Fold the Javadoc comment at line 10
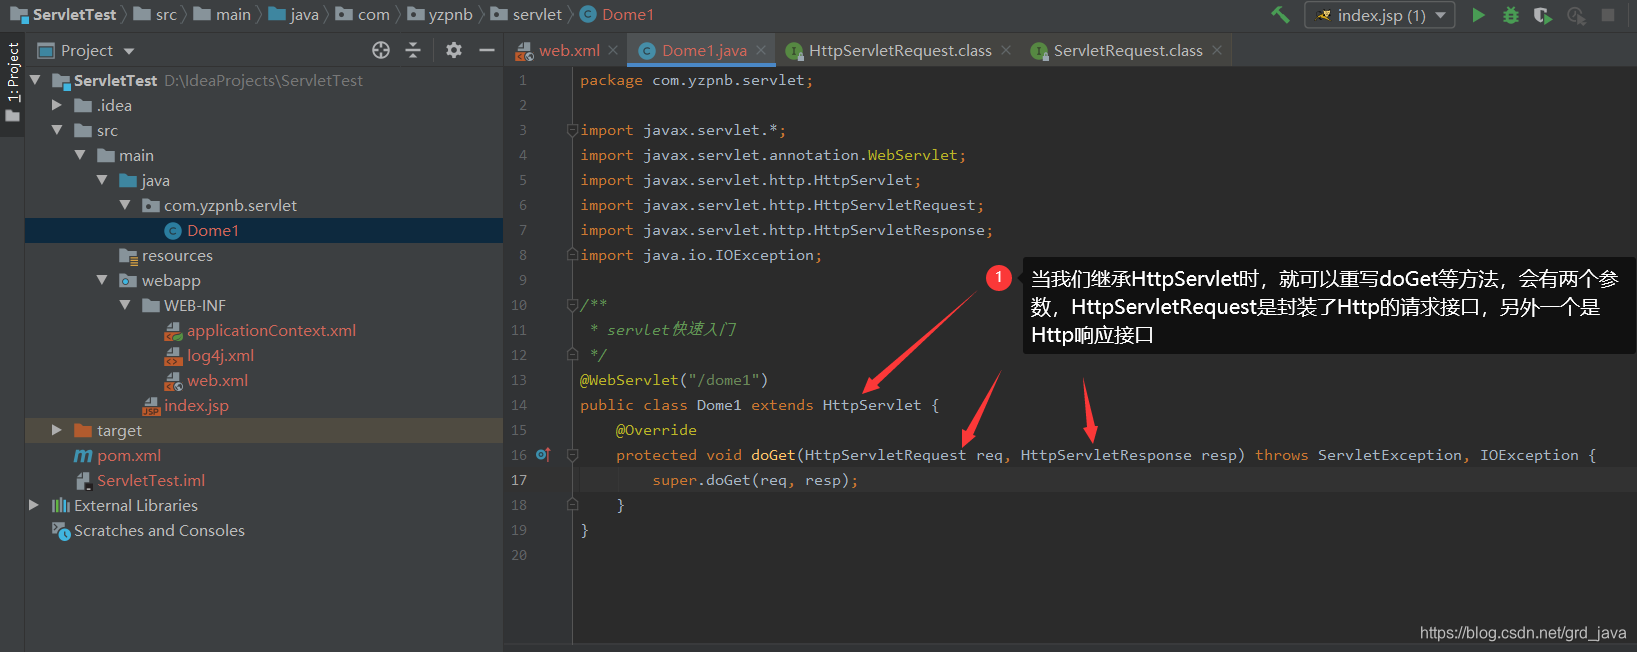 [572, 305]
